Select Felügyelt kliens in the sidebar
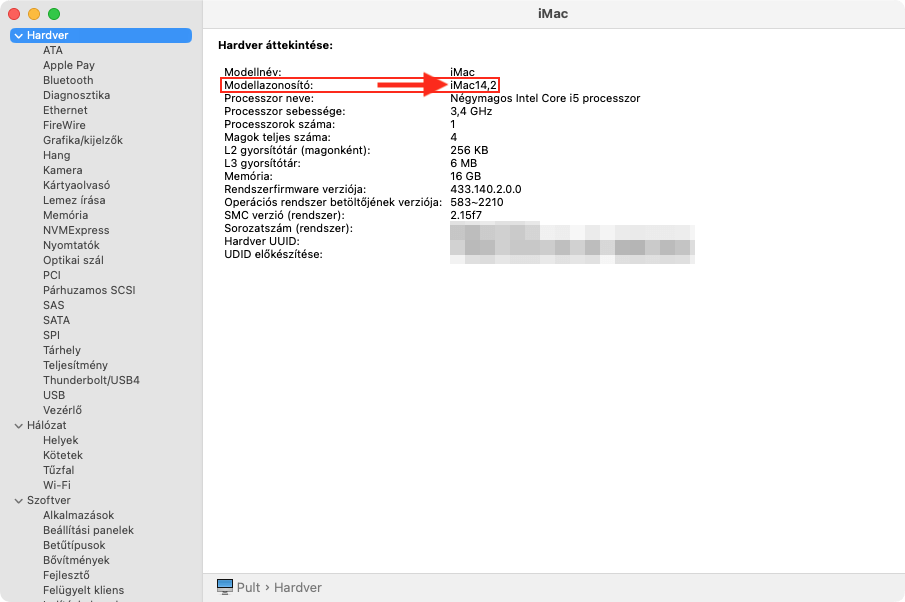 tap(83, 590)
